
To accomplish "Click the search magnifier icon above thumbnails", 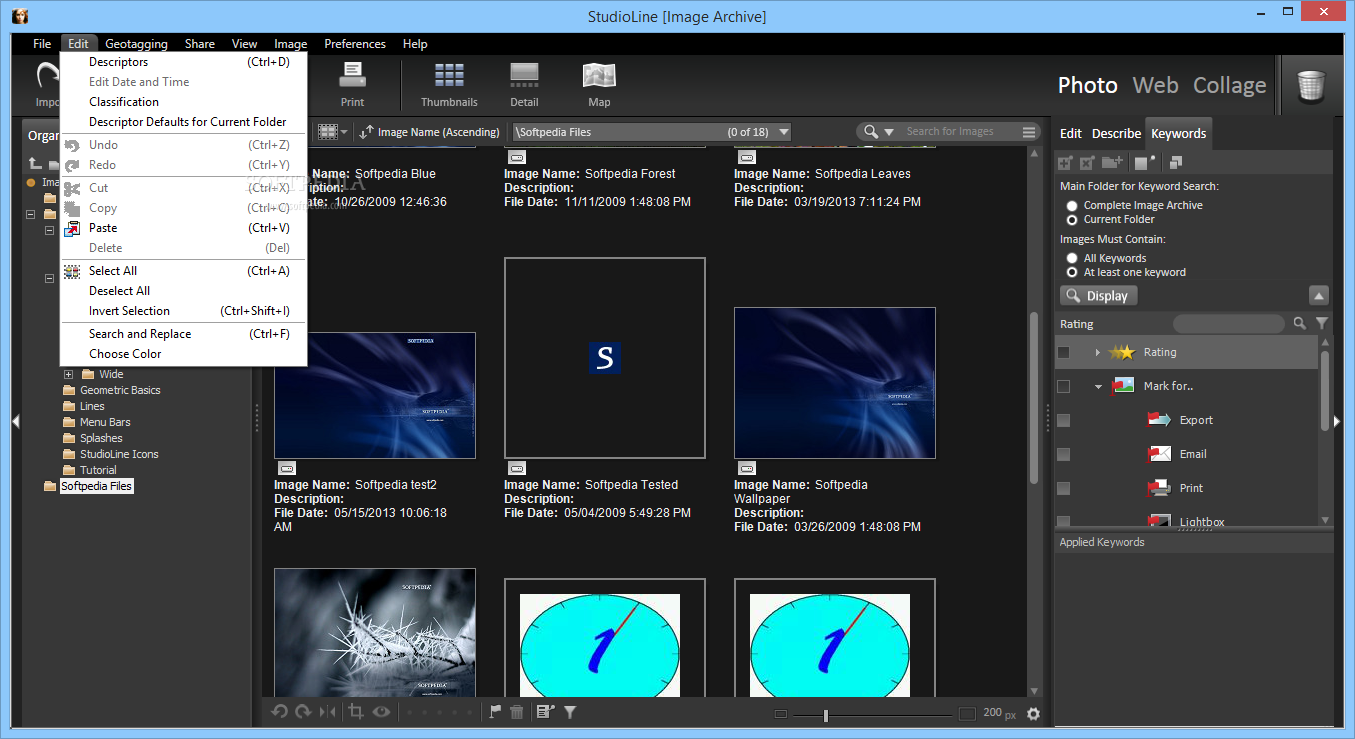I will pos(871,132).
